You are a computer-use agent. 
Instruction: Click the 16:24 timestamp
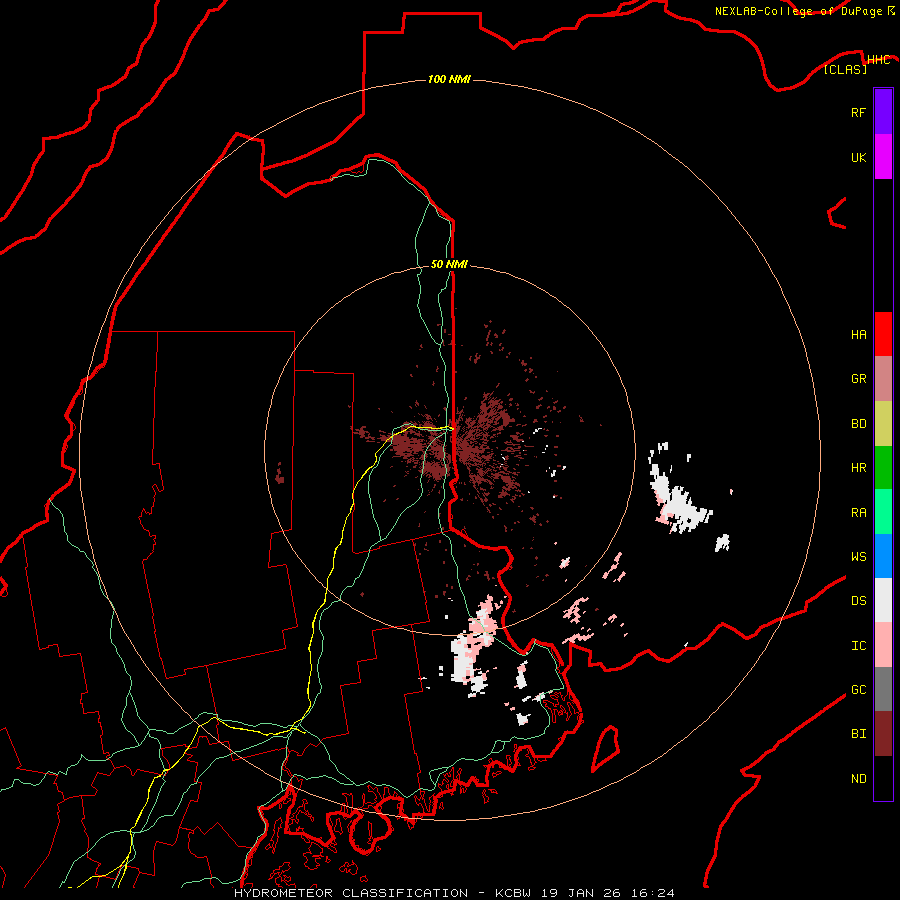pyautogui.click(x=654, y=893)
